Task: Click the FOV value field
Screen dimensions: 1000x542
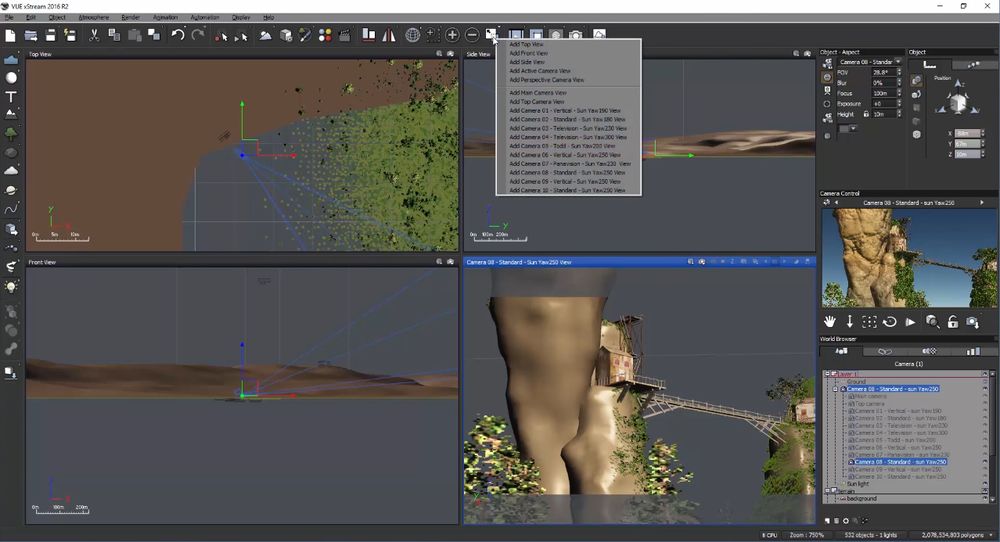Action: [881, 73]
